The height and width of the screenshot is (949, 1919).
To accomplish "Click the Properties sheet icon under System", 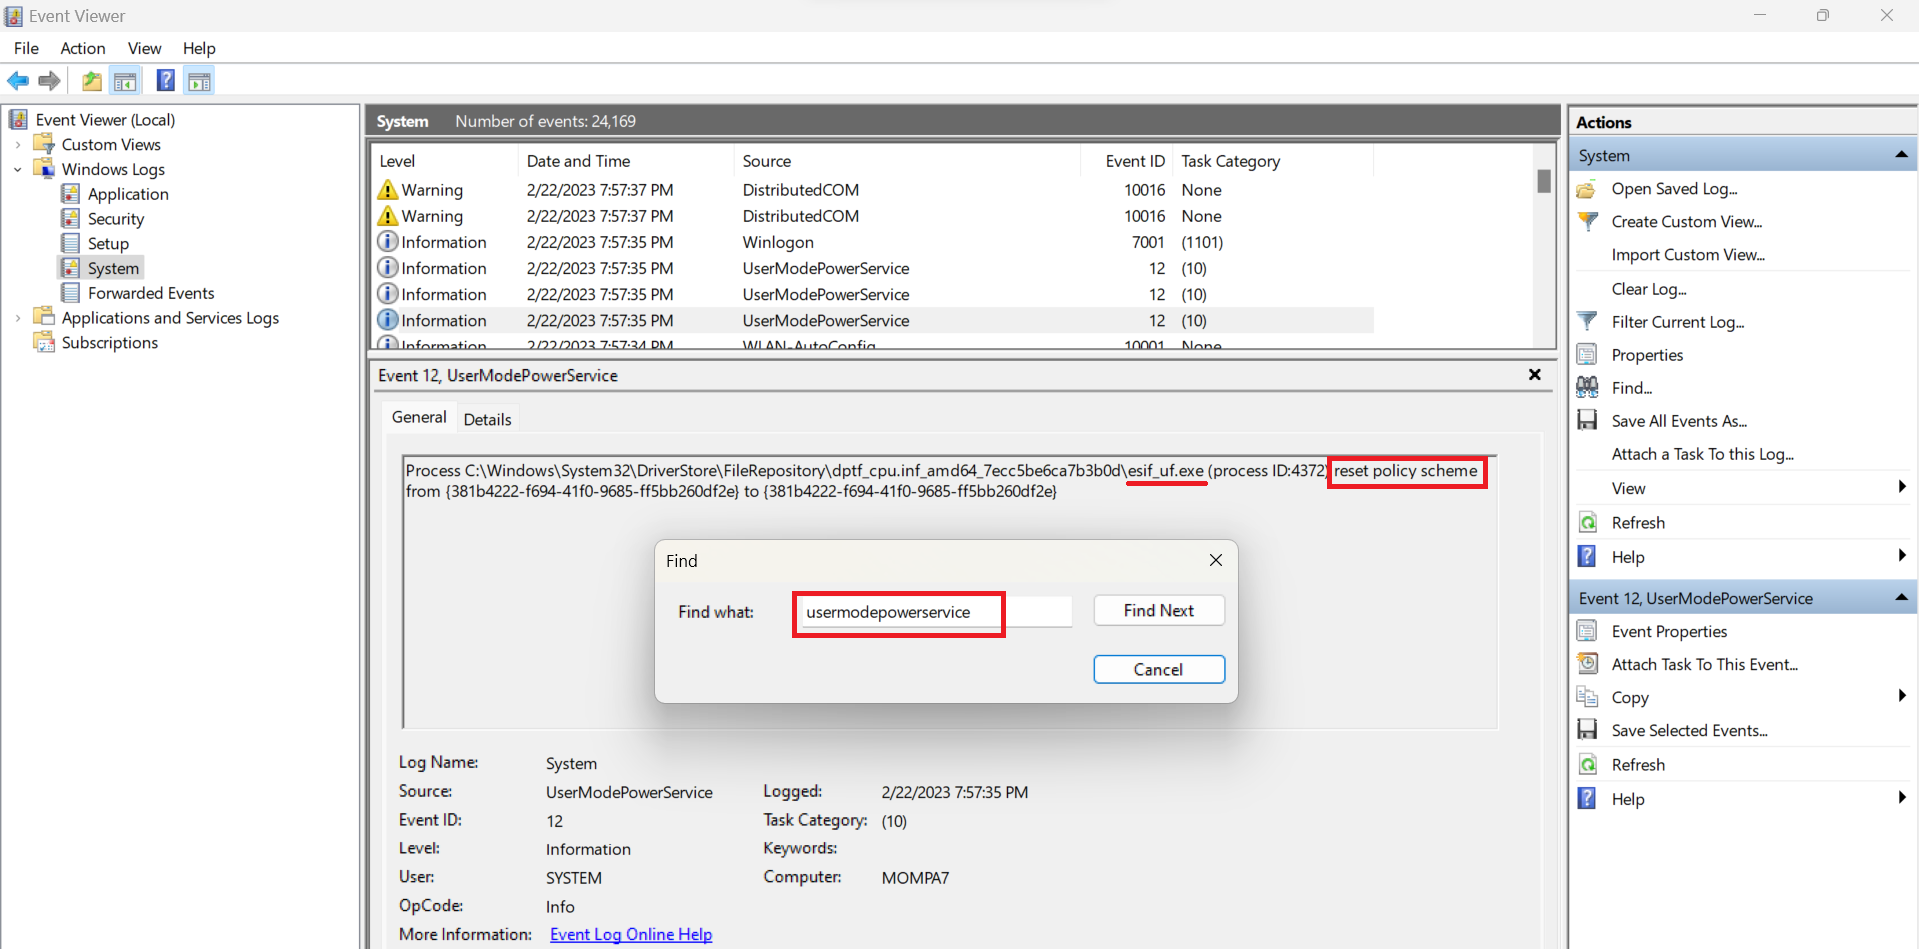I will pos(1587,355).
